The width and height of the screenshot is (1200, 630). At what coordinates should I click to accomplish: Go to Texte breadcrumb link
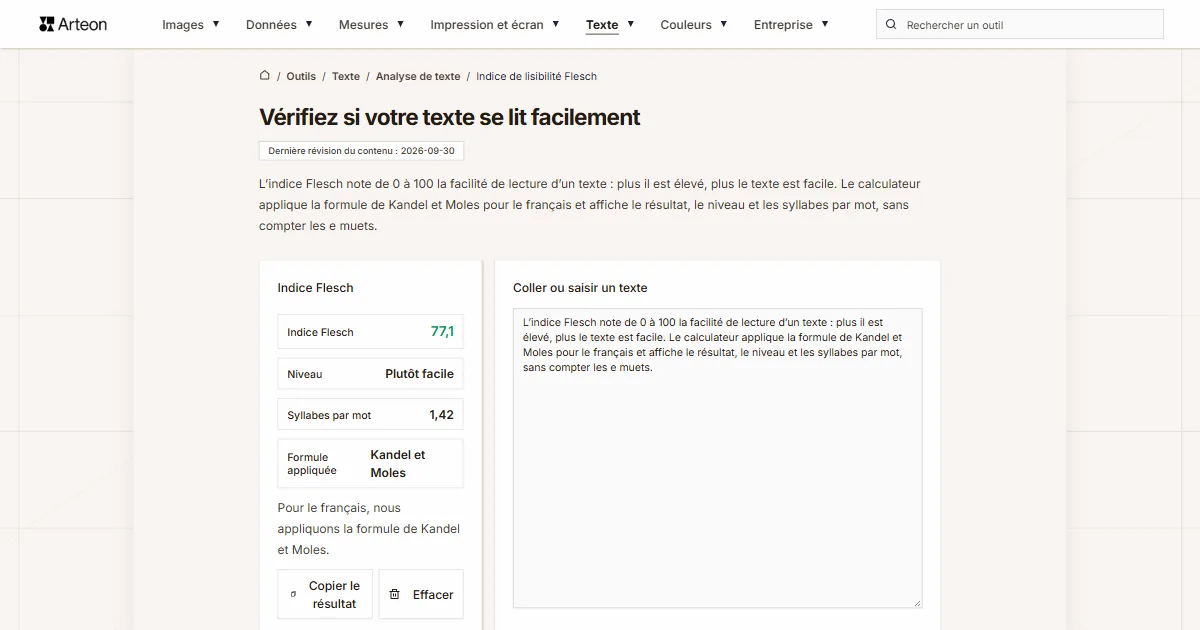pyautogui.click(x=346, y=76)
